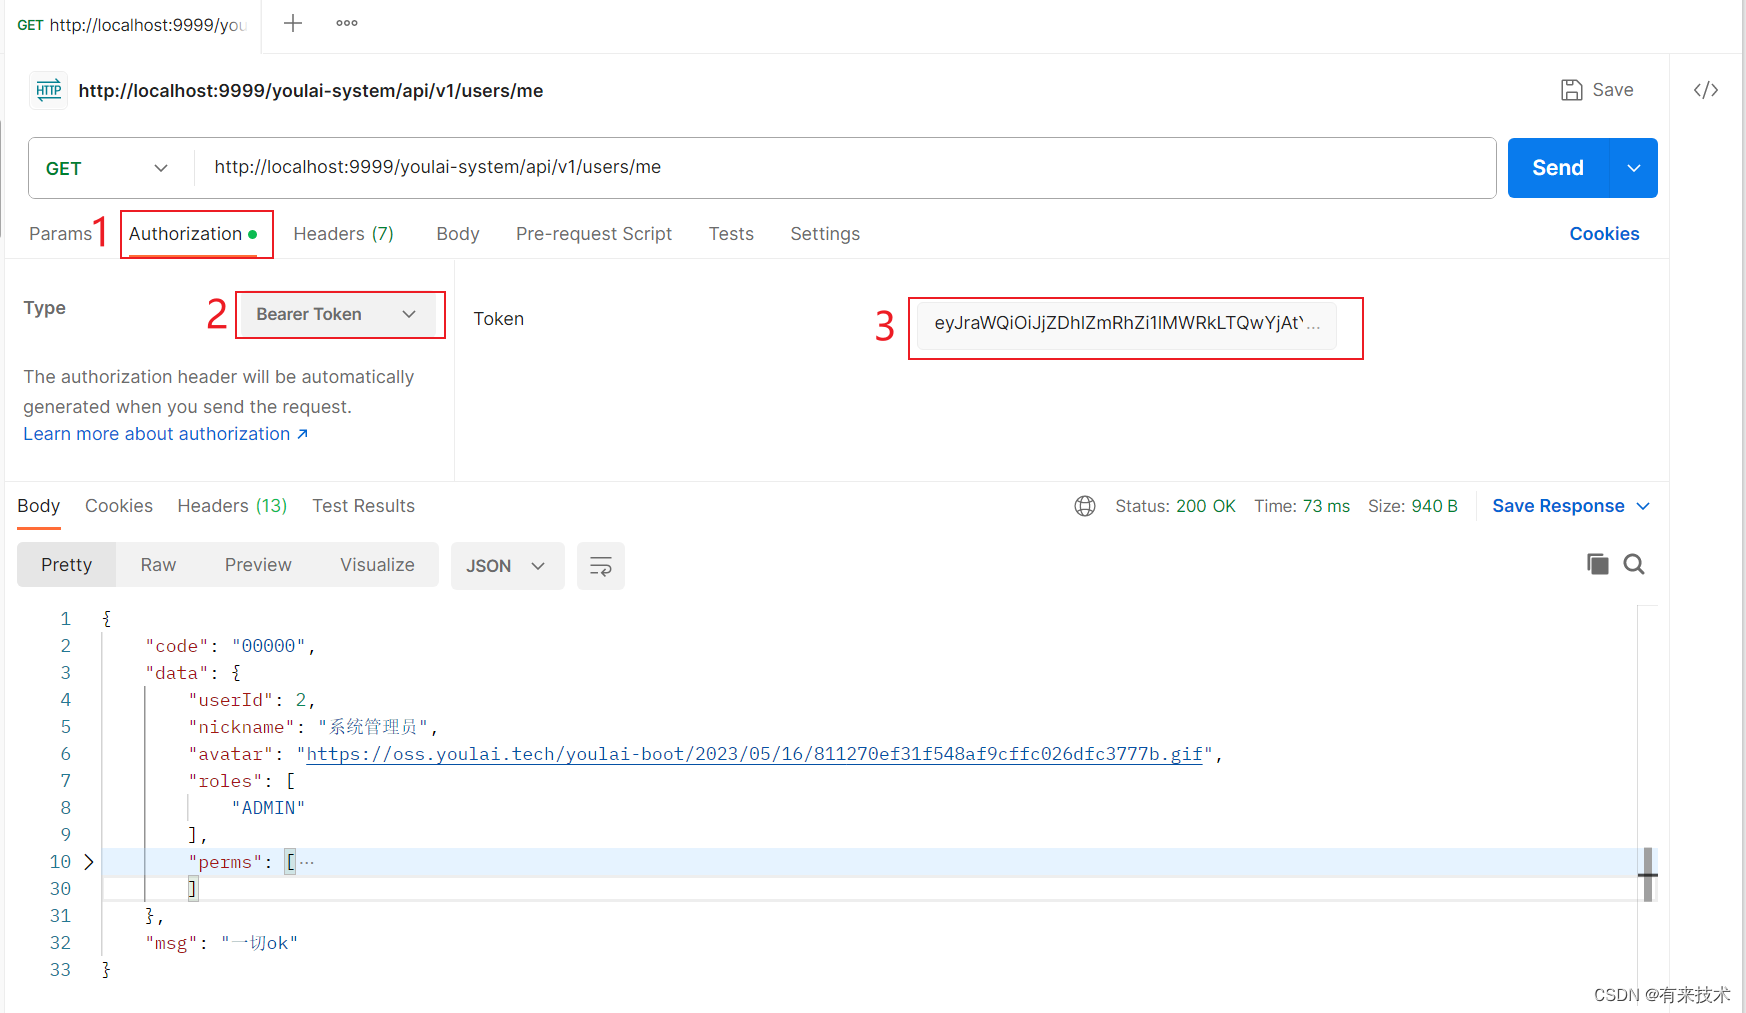Click the response vertical scrollbar thumb

(1648, 874)
